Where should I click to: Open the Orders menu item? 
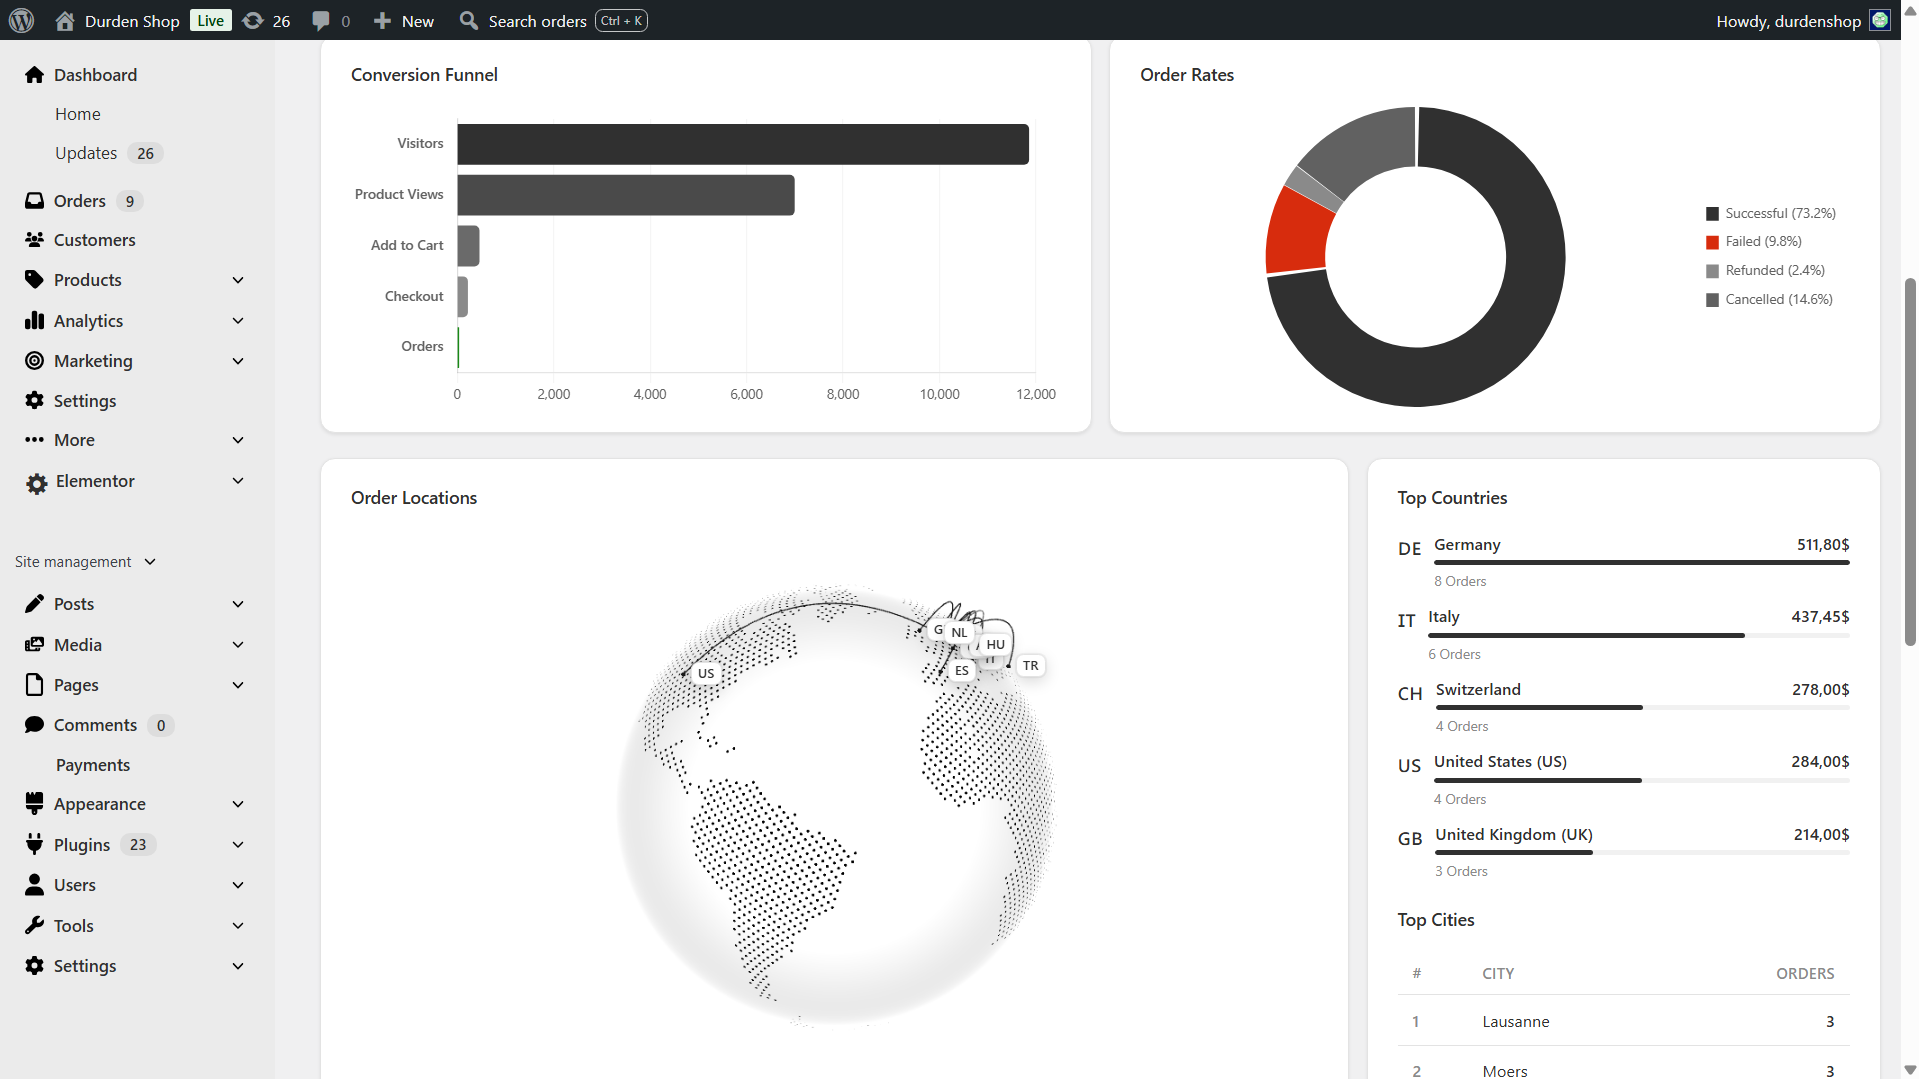point(79,201)
